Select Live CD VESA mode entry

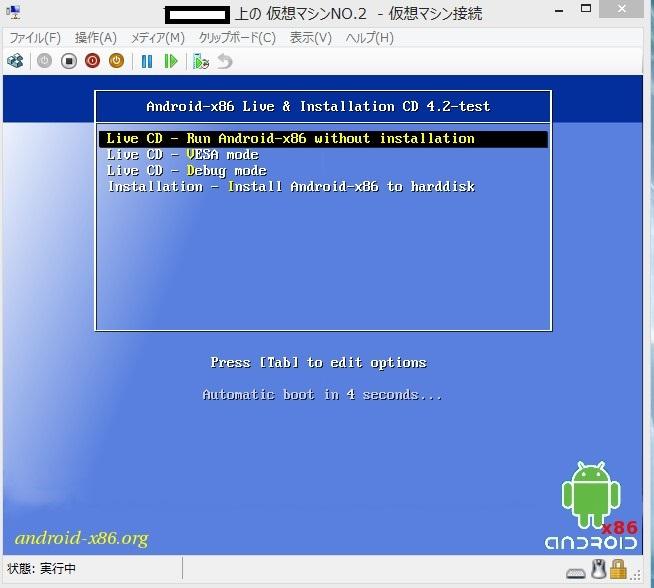(x=183, y=155)
